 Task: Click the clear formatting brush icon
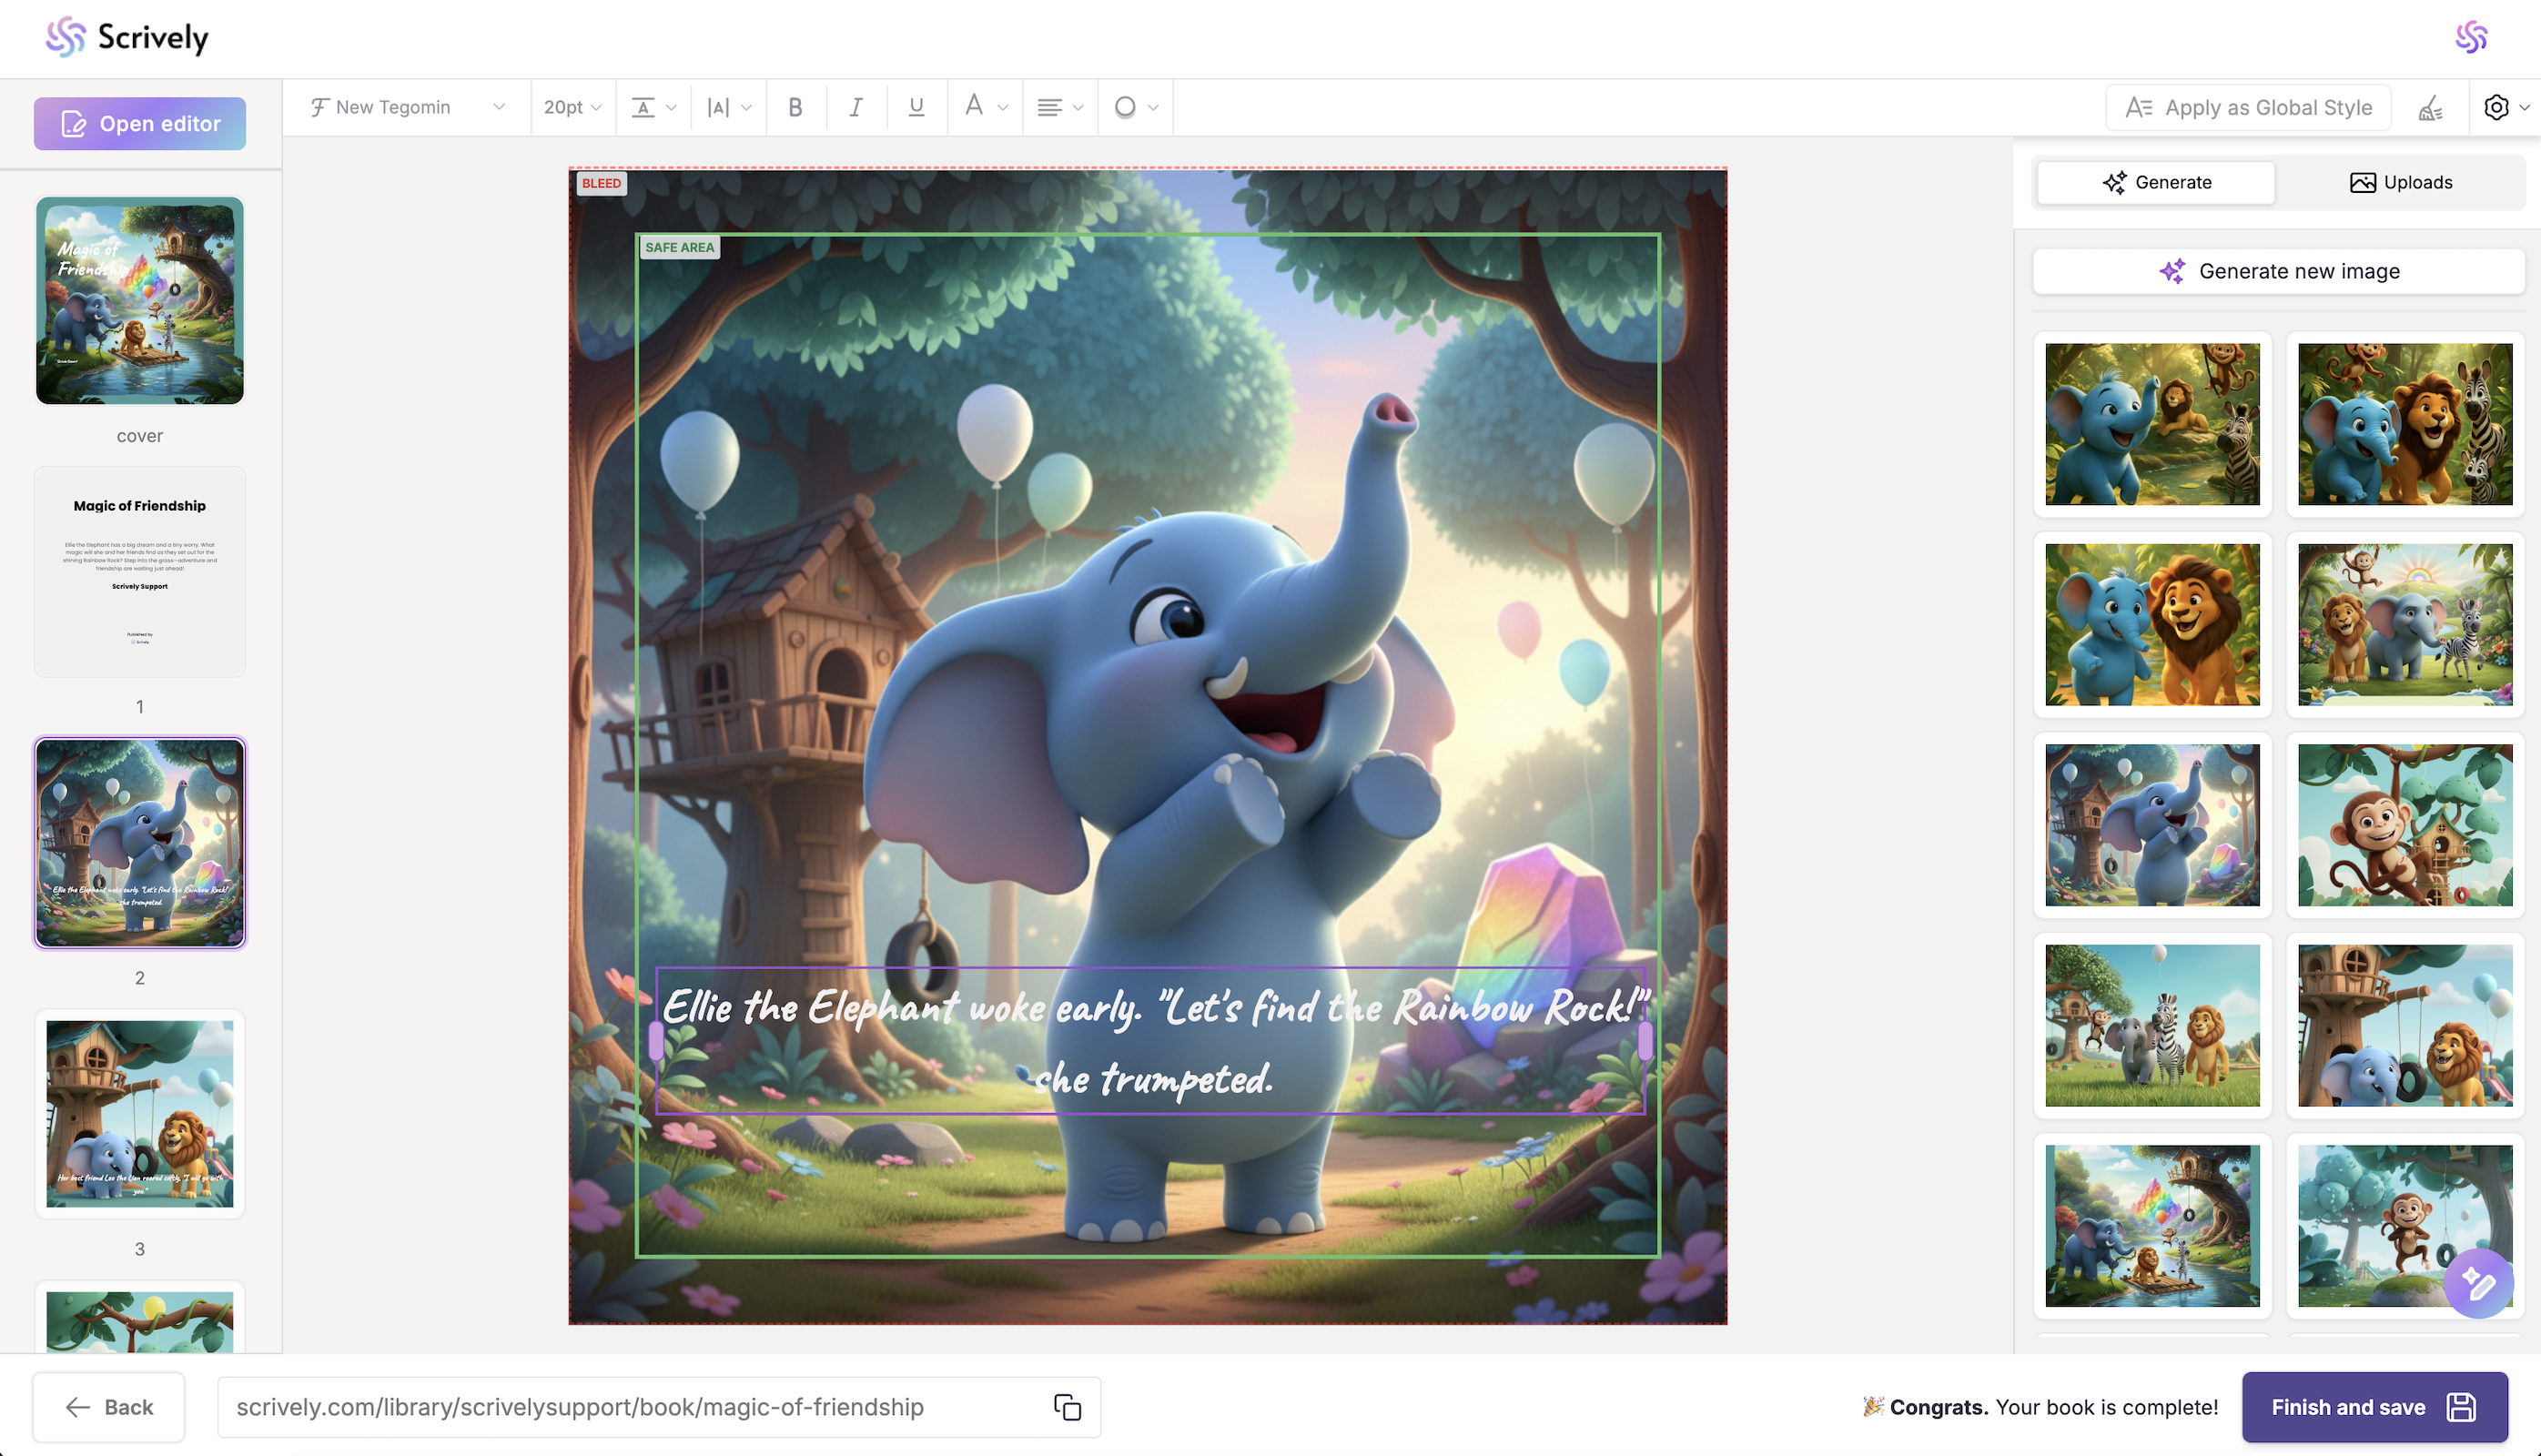[2430, 108]
